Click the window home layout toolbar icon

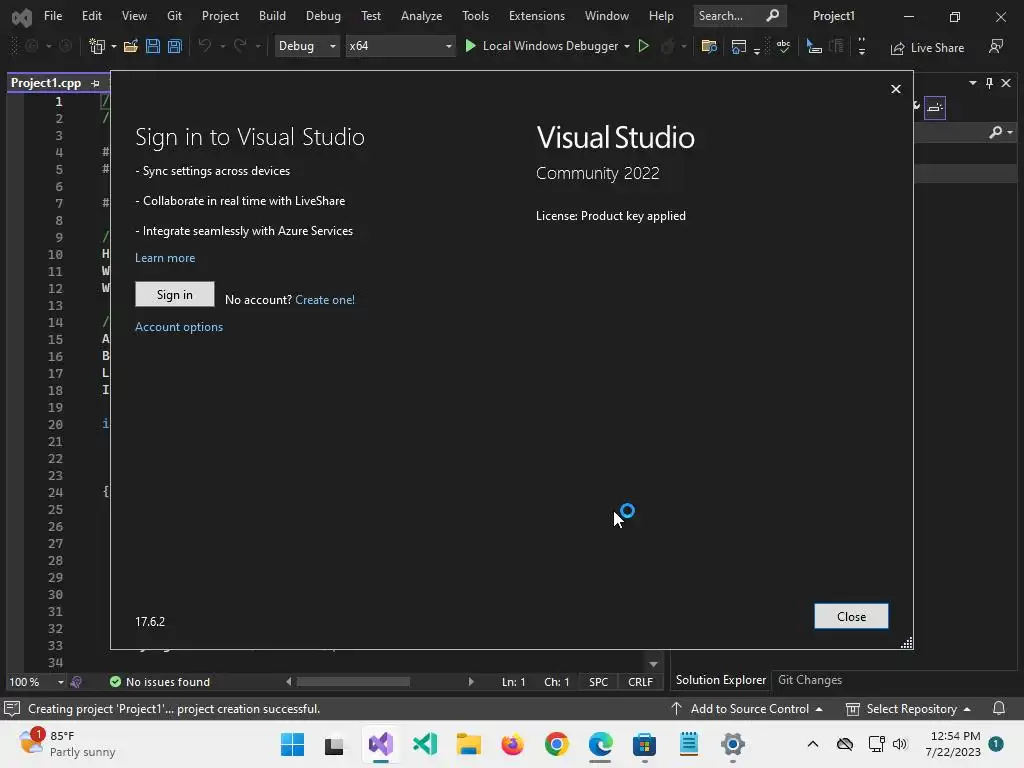coord(739,46)
